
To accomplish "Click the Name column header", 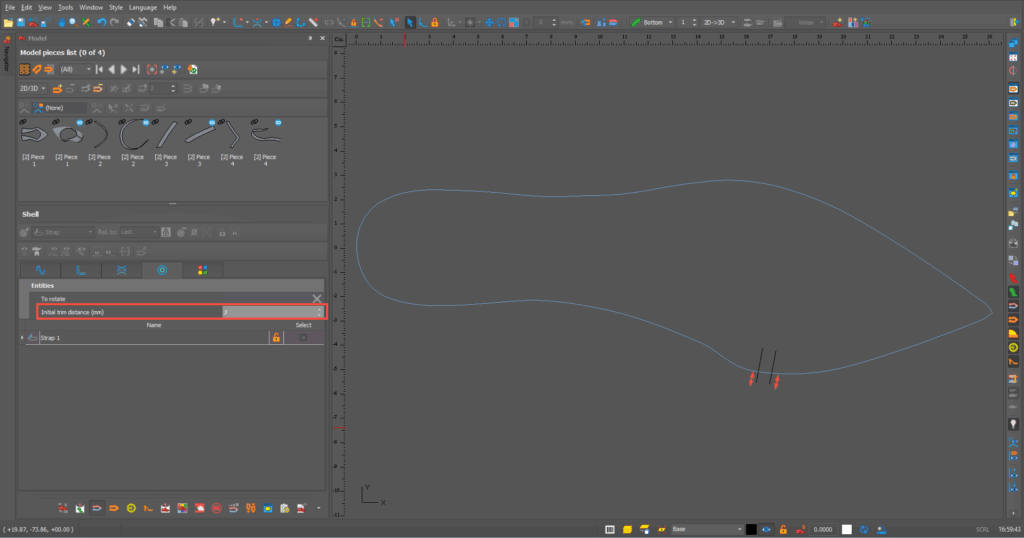I will pyautogui.click(x=154, y=324).
